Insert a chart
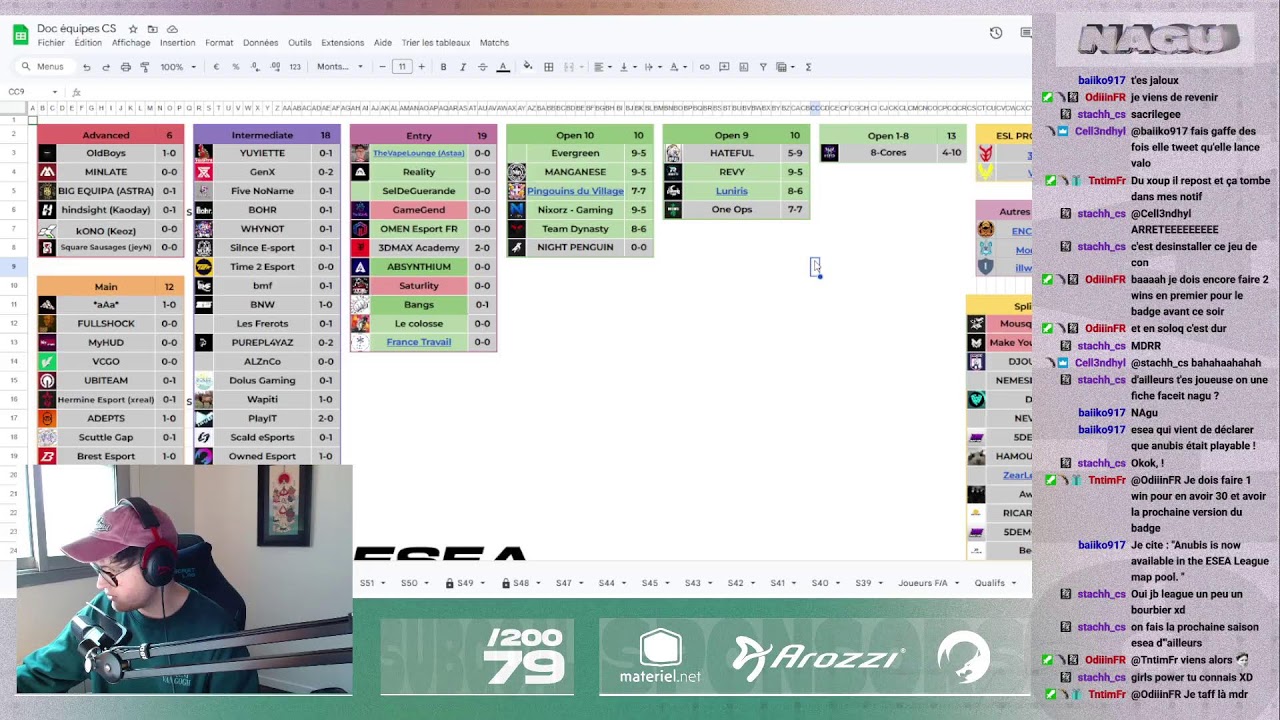The image size is (1280, 720). pyautogui.click(x=743, y=67)
